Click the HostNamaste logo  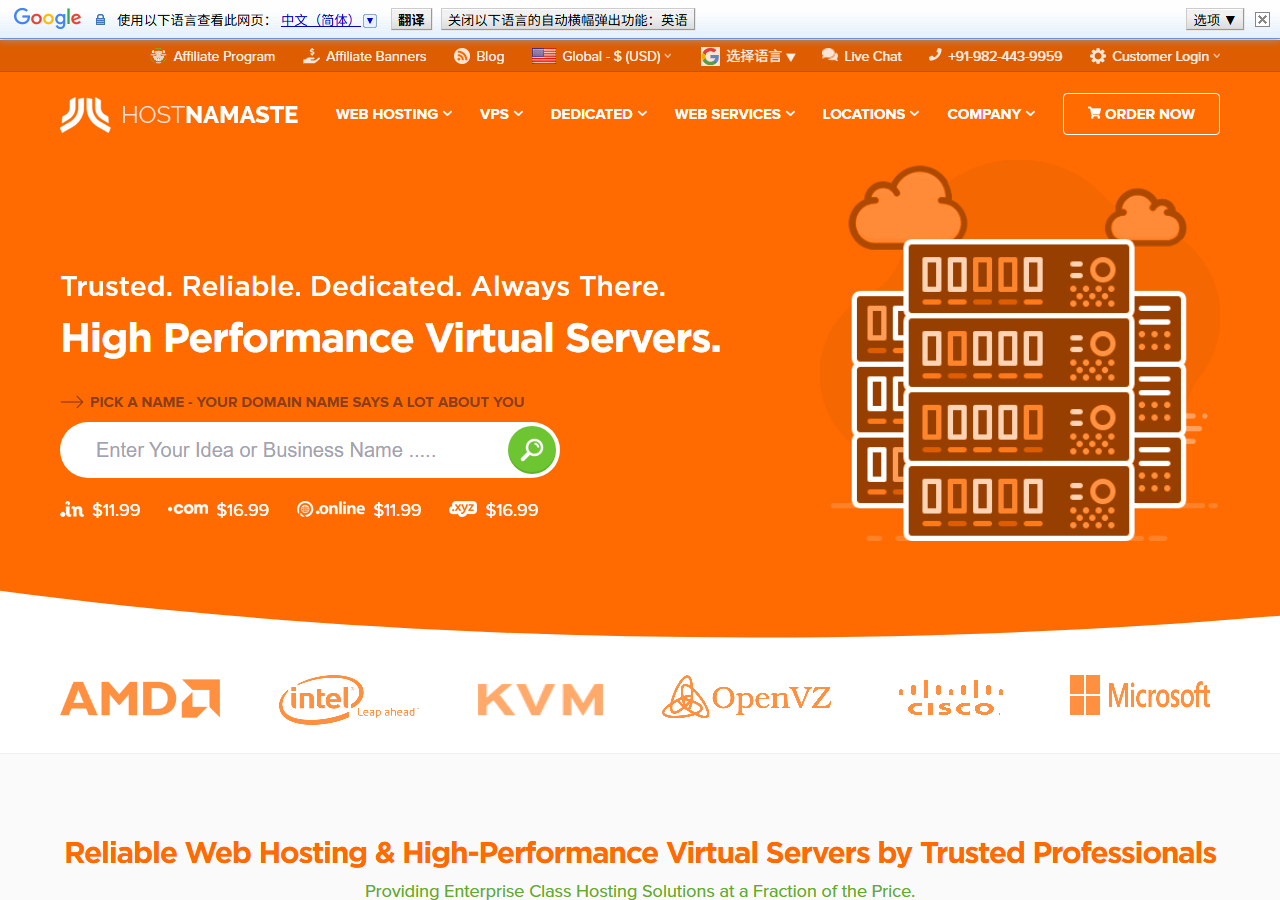coord(179,114)
